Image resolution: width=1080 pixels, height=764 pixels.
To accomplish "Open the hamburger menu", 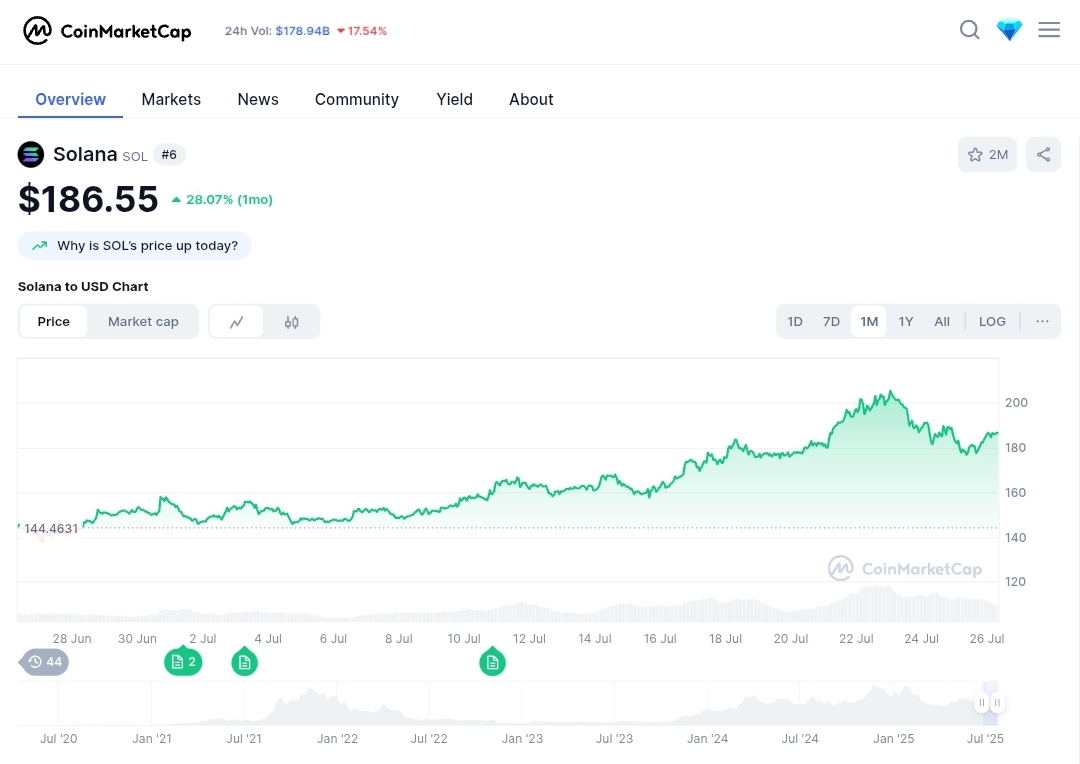I will pyautogui.click(x=1048, y=30).
